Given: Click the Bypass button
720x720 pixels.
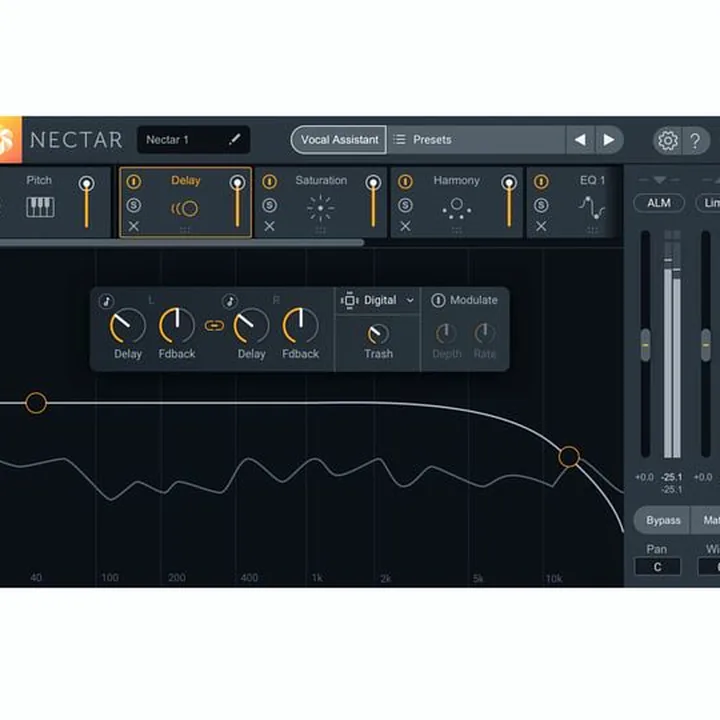Looking at the screenshot, I should [x=663, y=520].
